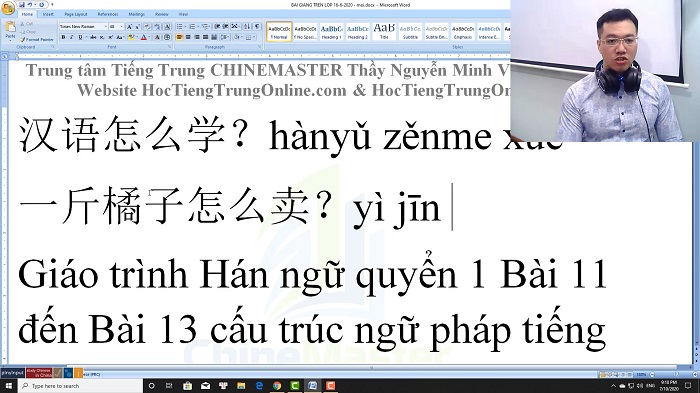Image resolution: width=700 pixels, height=393 pixels.
Task: Grow the font size
Action: click(x=129, y=27)
